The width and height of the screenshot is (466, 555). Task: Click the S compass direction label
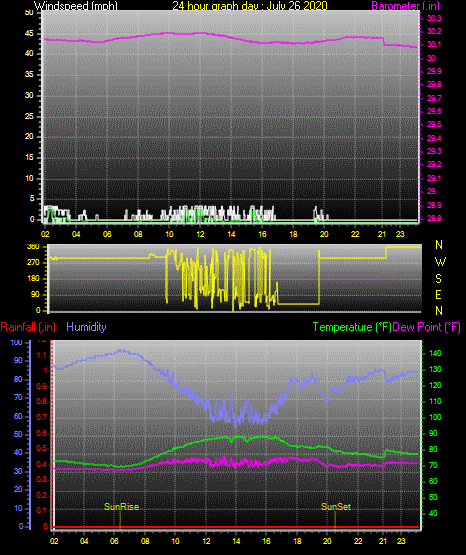point(438,279)
